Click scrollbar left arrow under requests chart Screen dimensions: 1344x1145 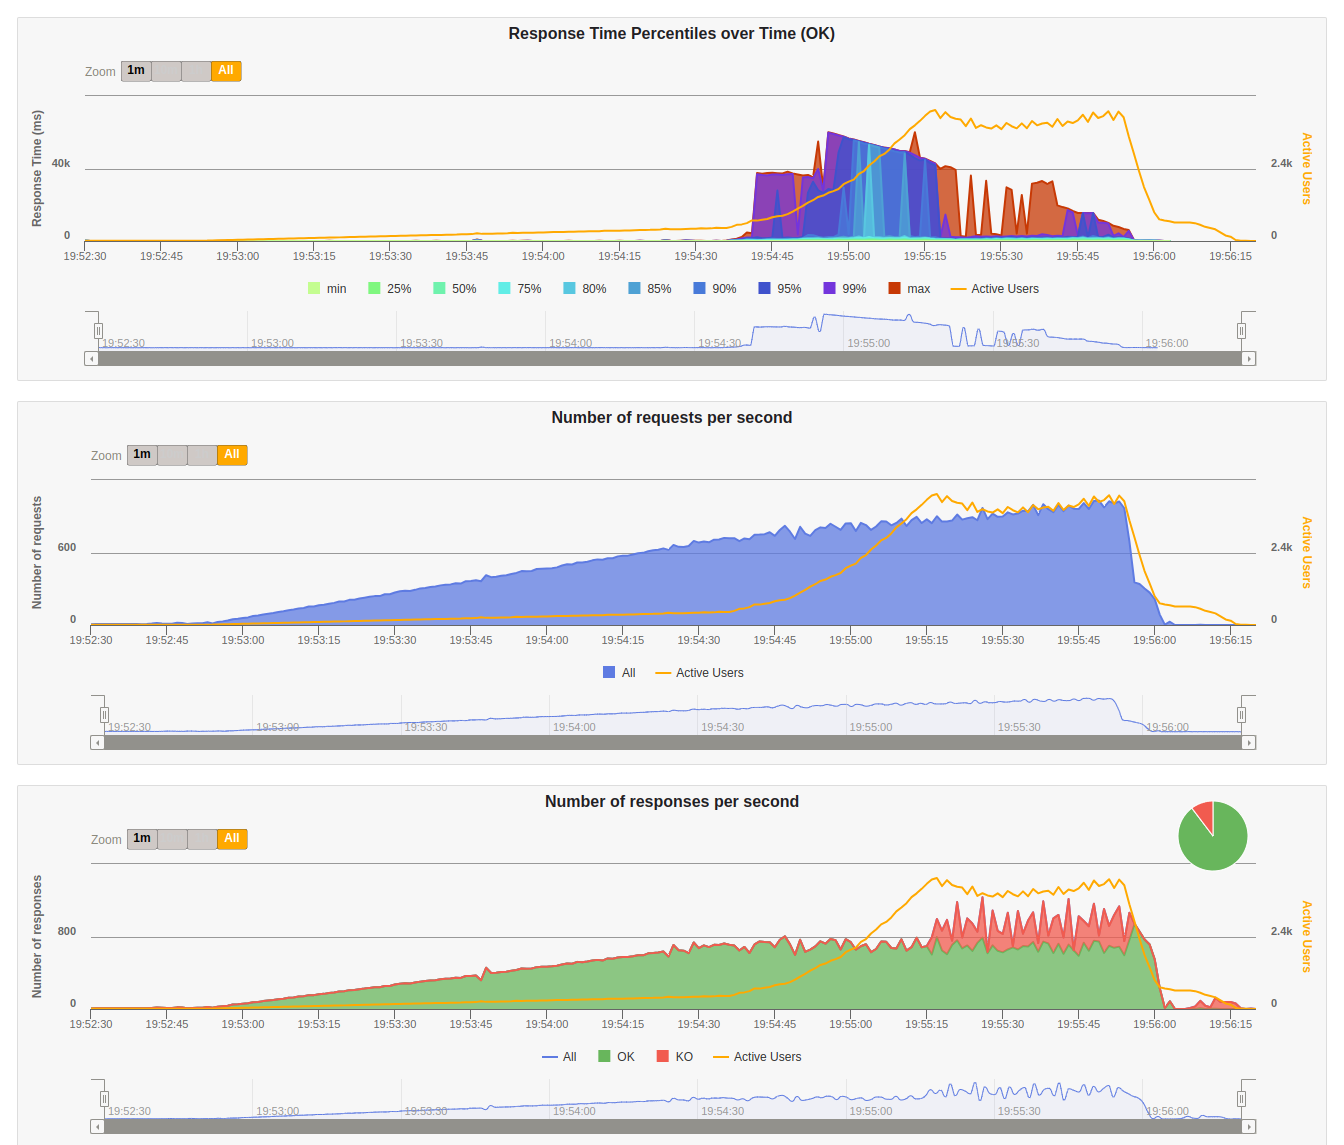pos(97,742)
